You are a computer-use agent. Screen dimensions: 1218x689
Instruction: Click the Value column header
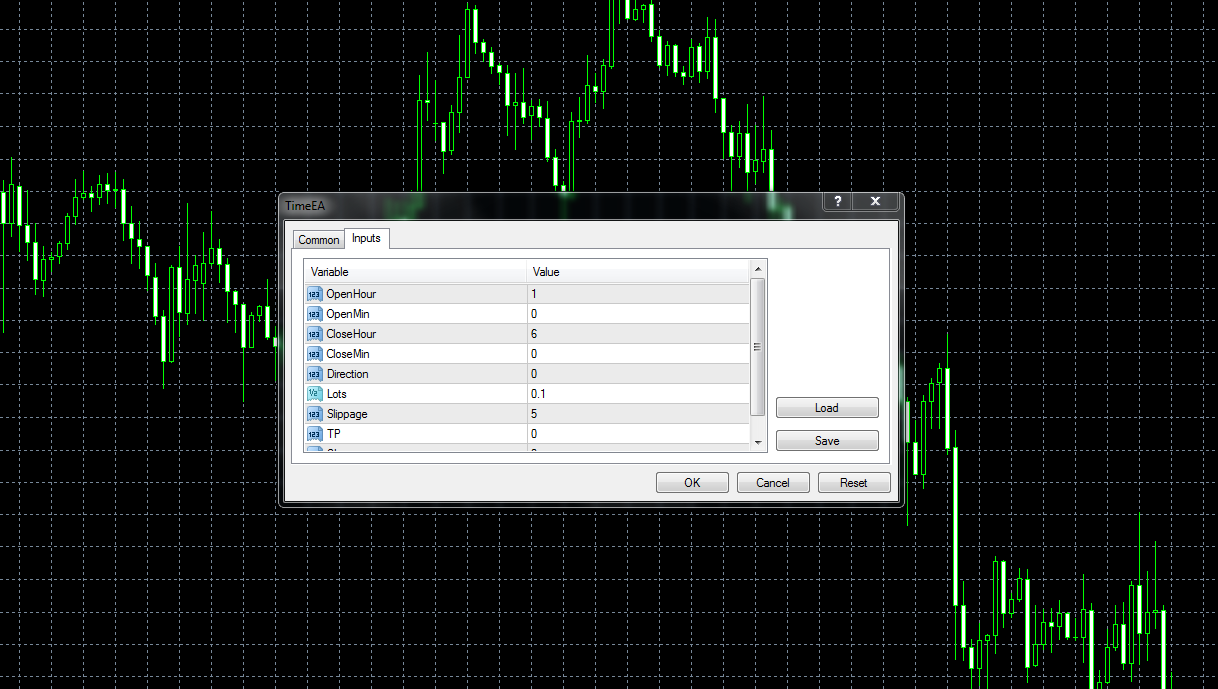[638, 272]
